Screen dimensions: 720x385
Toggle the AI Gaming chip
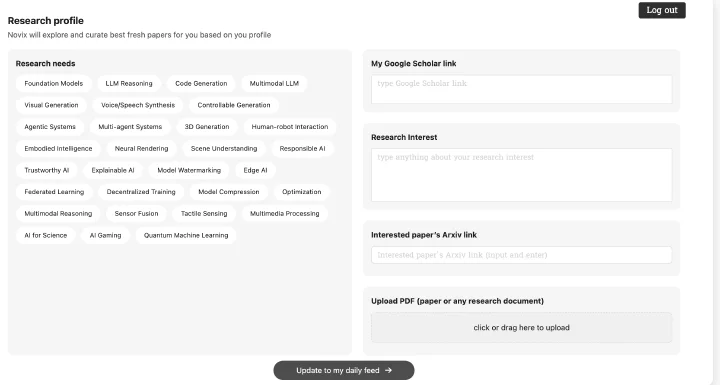(x=106, y=235)
